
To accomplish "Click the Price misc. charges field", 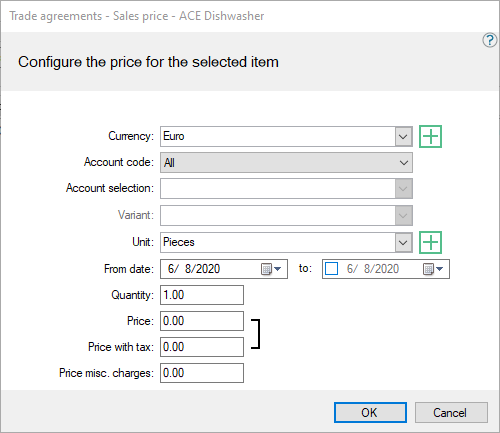I will [202, 373].
